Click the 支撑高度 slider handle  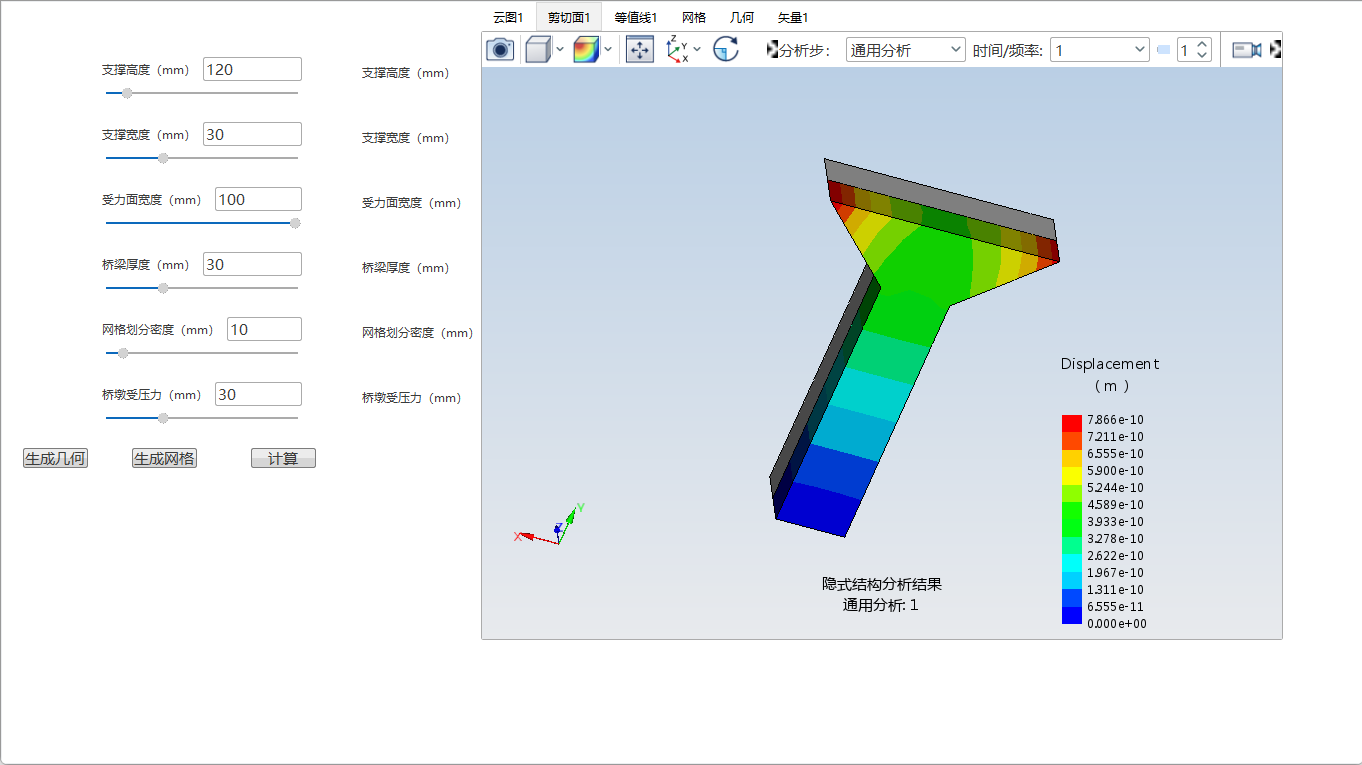coord(127,93)
